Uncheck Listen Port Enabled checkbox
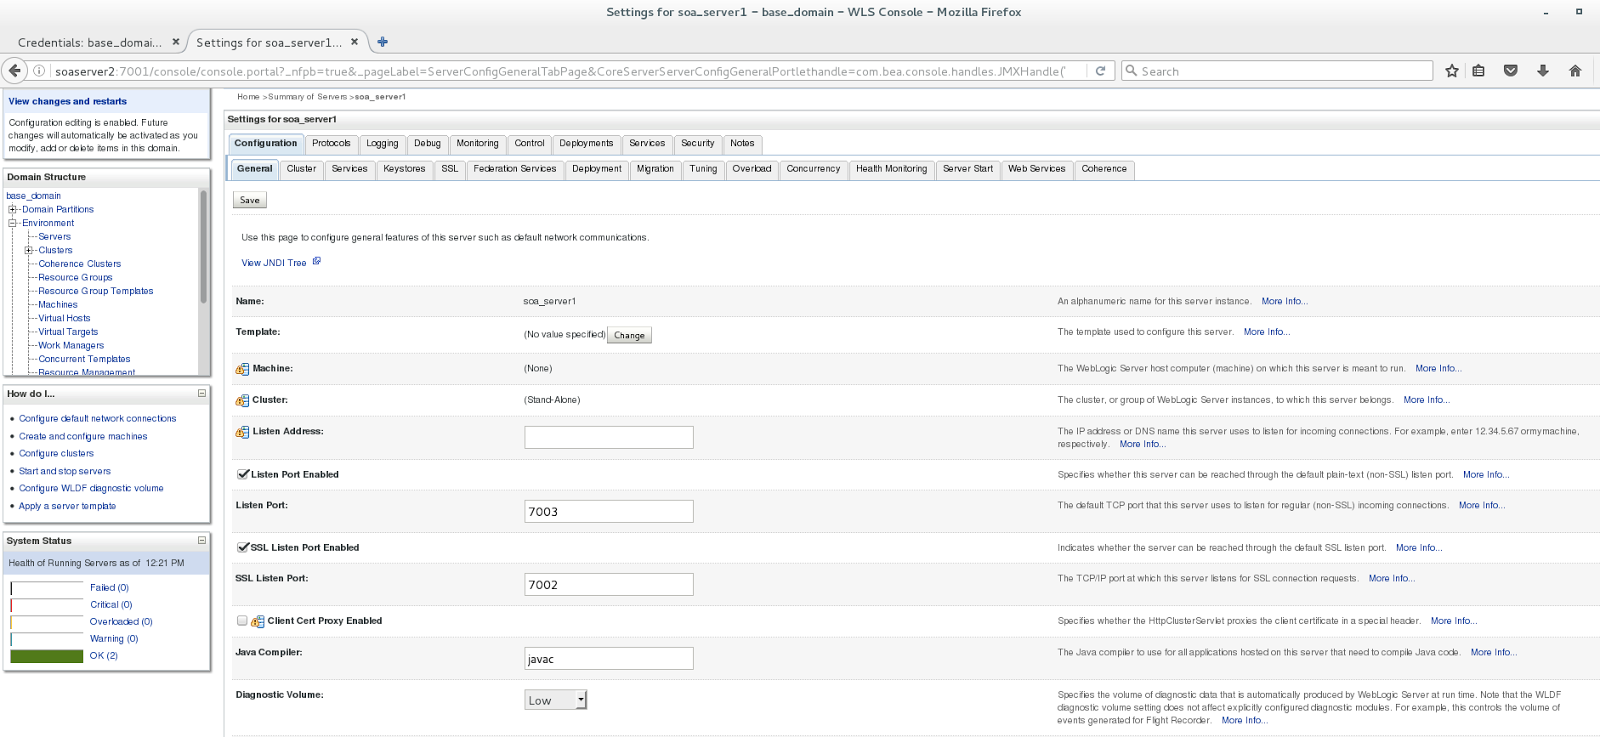The width and height of the screenshot is (1600, 737). tap(243, 474)
